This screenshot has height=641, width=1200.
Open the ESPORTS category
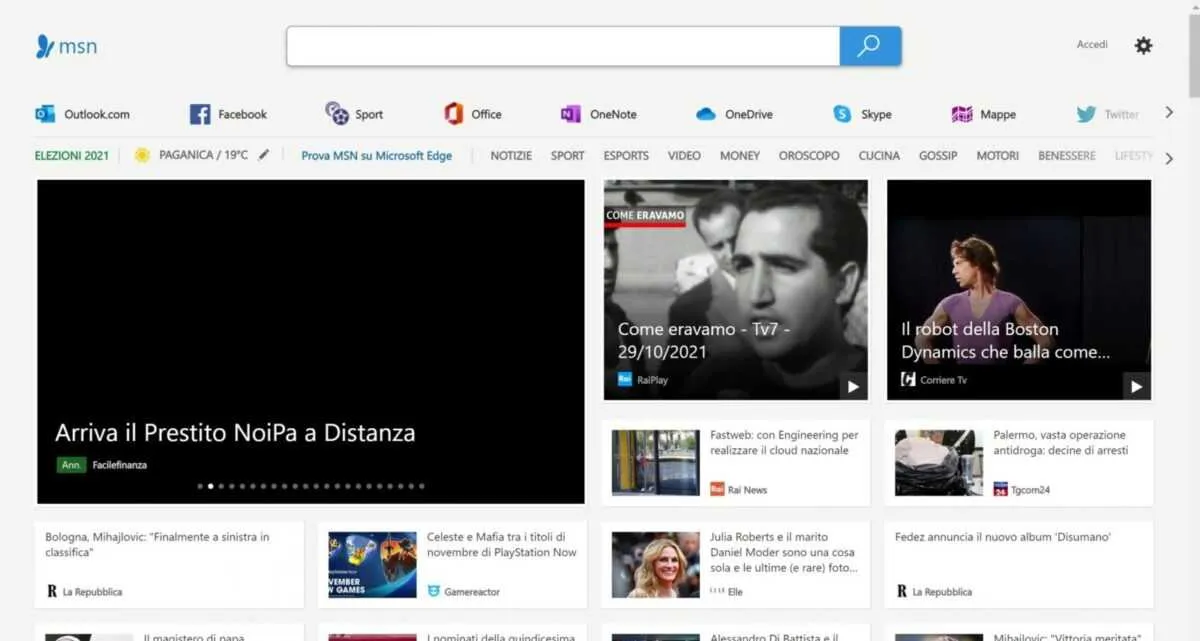[626, 156]
